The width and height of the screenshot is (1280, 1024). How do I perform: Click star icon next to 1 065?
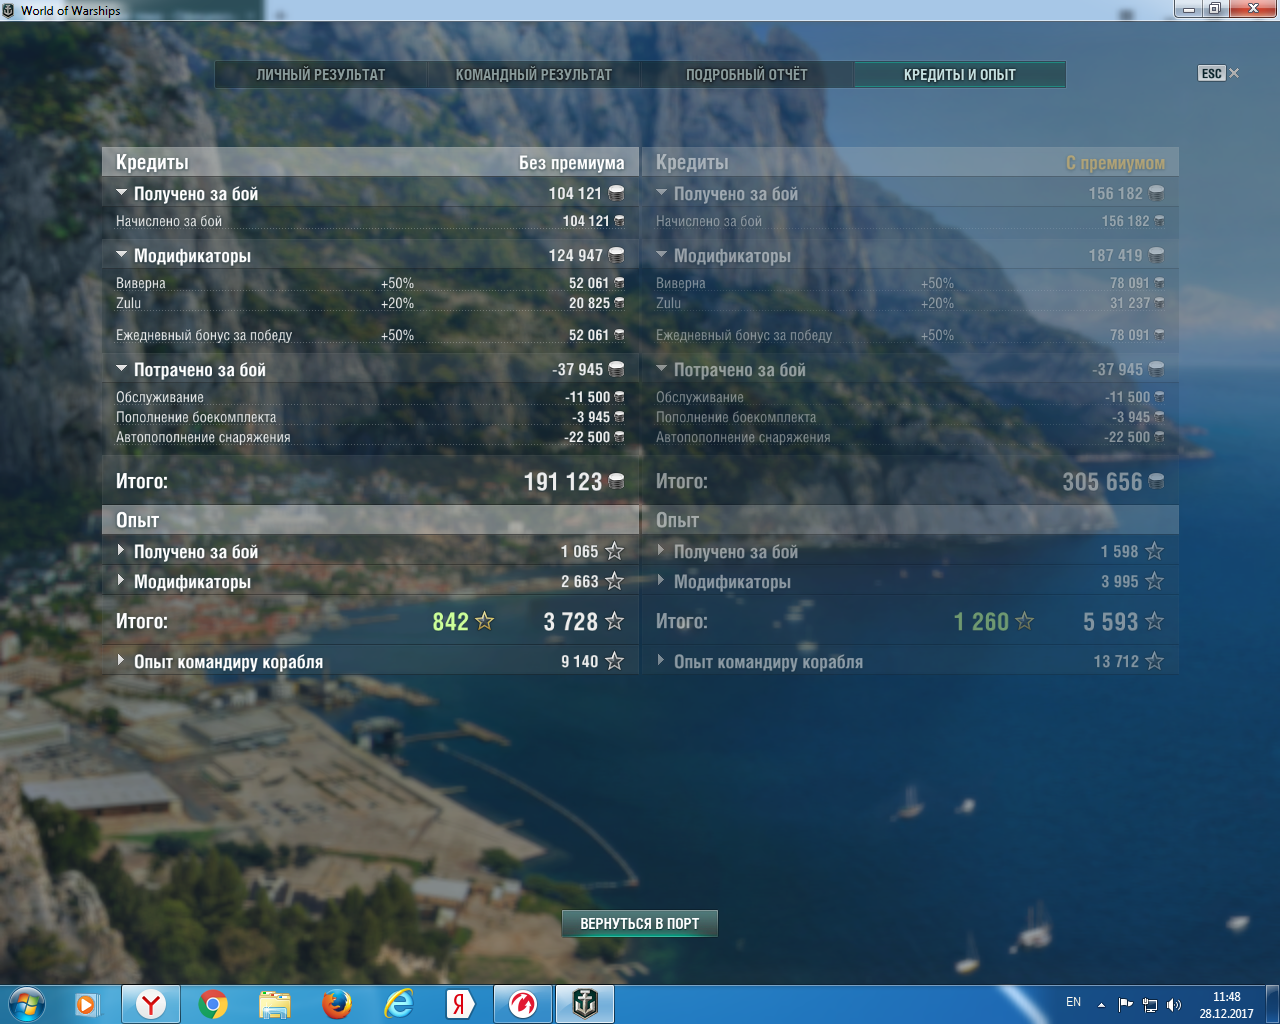615,551
